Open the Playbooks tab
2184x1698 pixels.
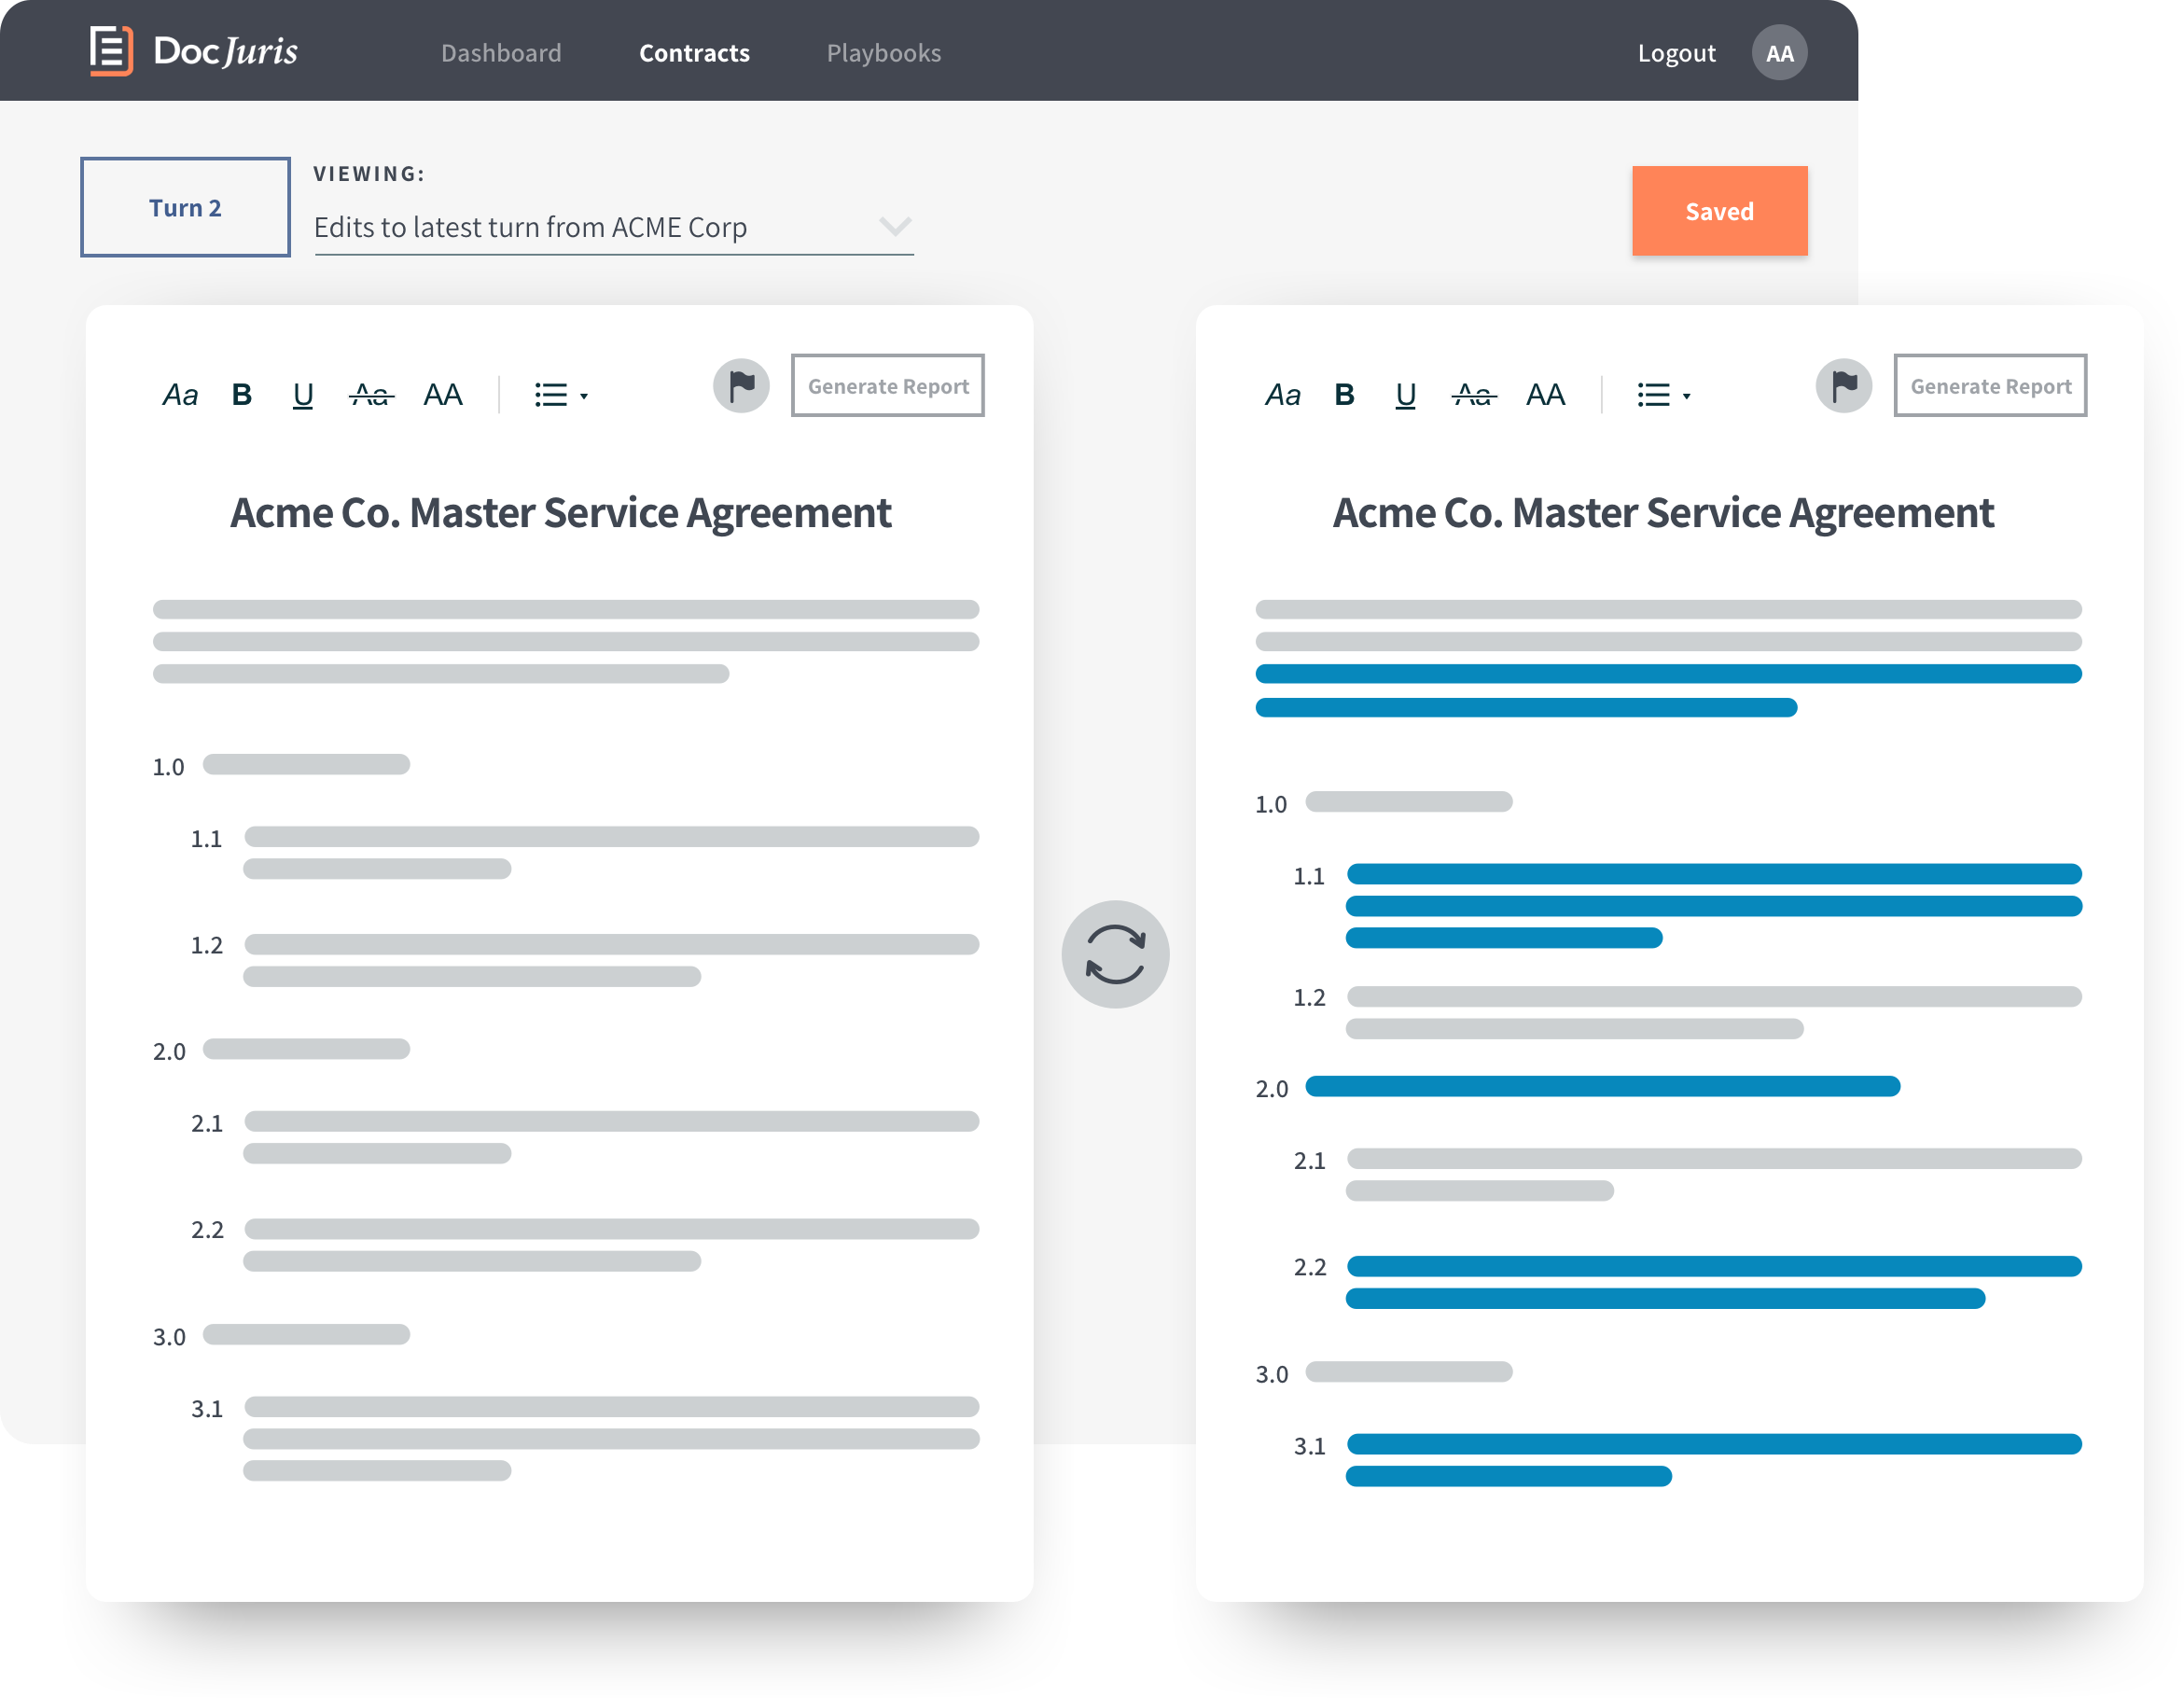[x=883, y=53]
